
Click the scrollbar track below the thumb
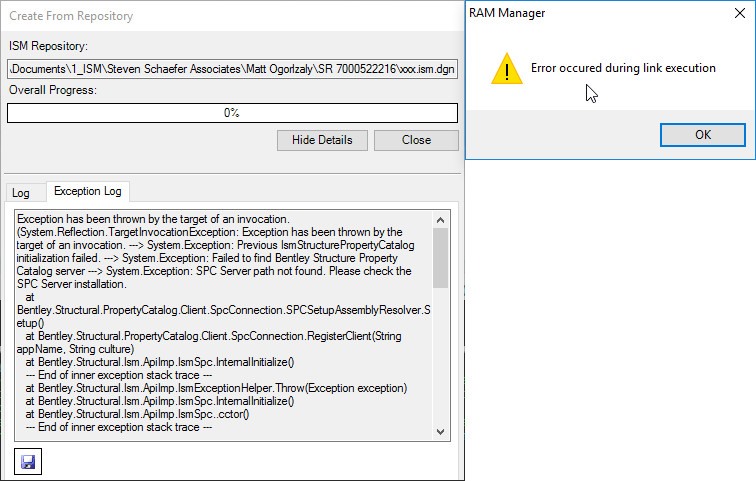coord(440,356)
